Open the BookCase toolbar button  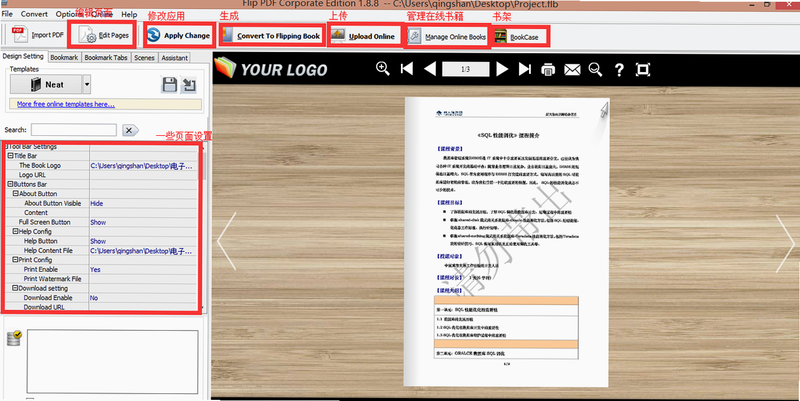517,37
